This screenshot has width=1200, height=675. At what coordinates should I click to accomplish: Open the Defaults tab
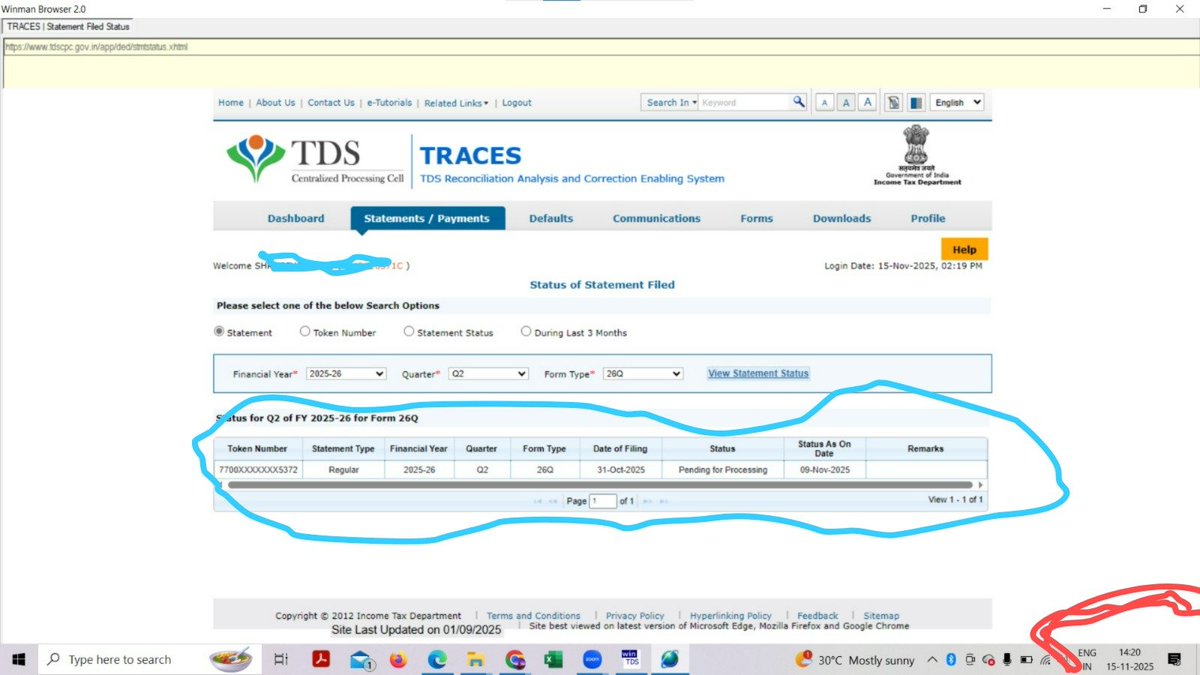tap(551, 218)
